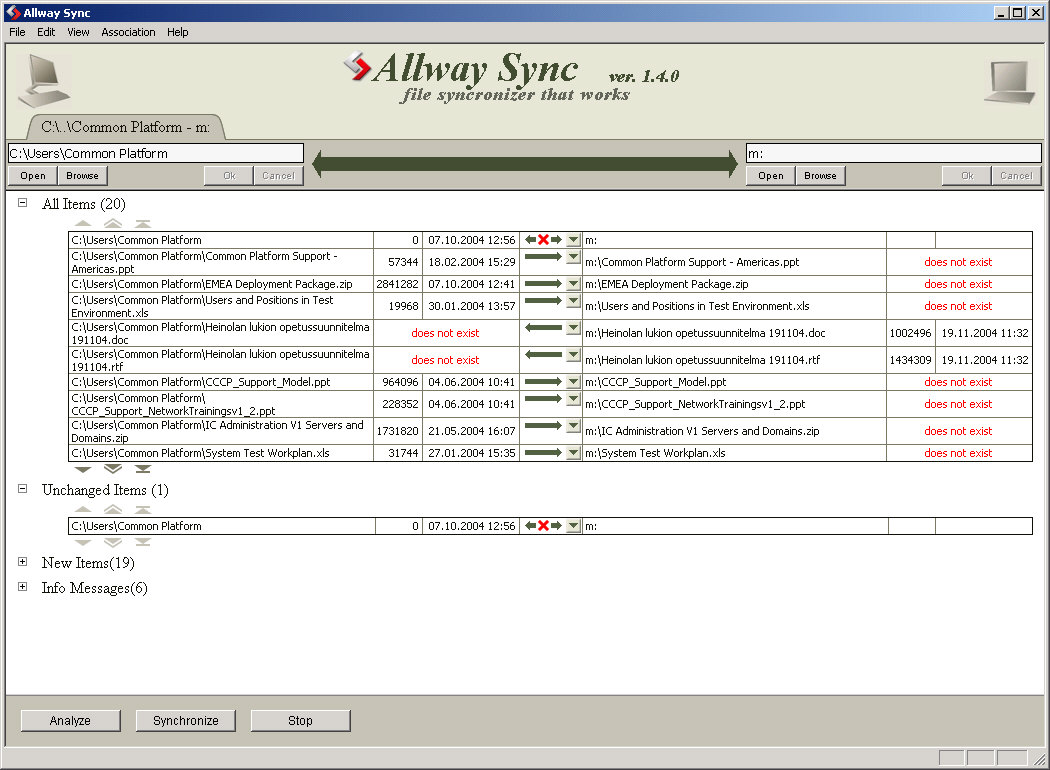Open the View menu

pyautogui.click(x=78, y=32)
